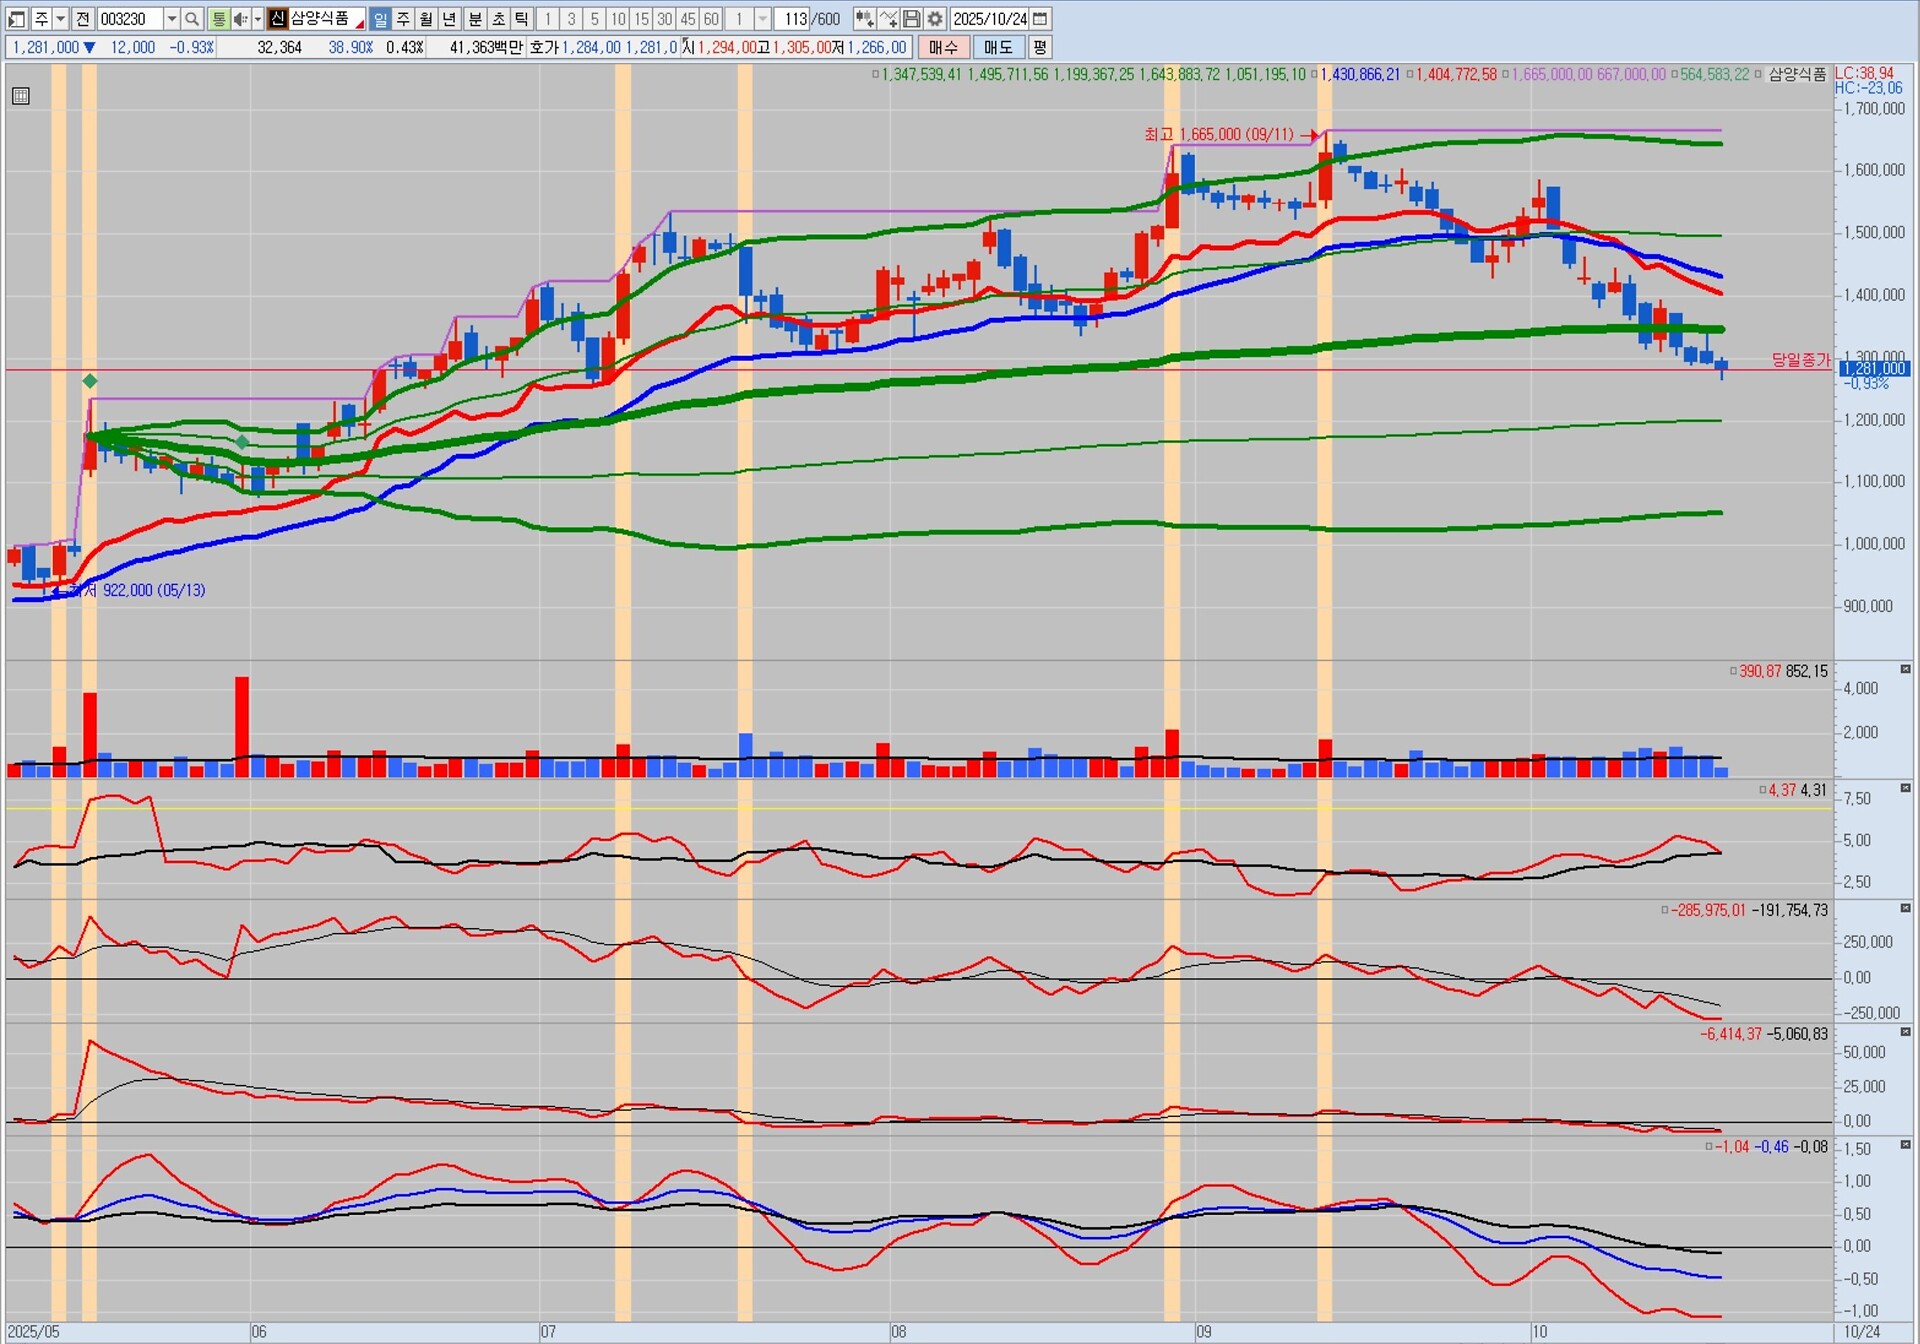Toggle volume pane collapse box

pos(1905,669)
